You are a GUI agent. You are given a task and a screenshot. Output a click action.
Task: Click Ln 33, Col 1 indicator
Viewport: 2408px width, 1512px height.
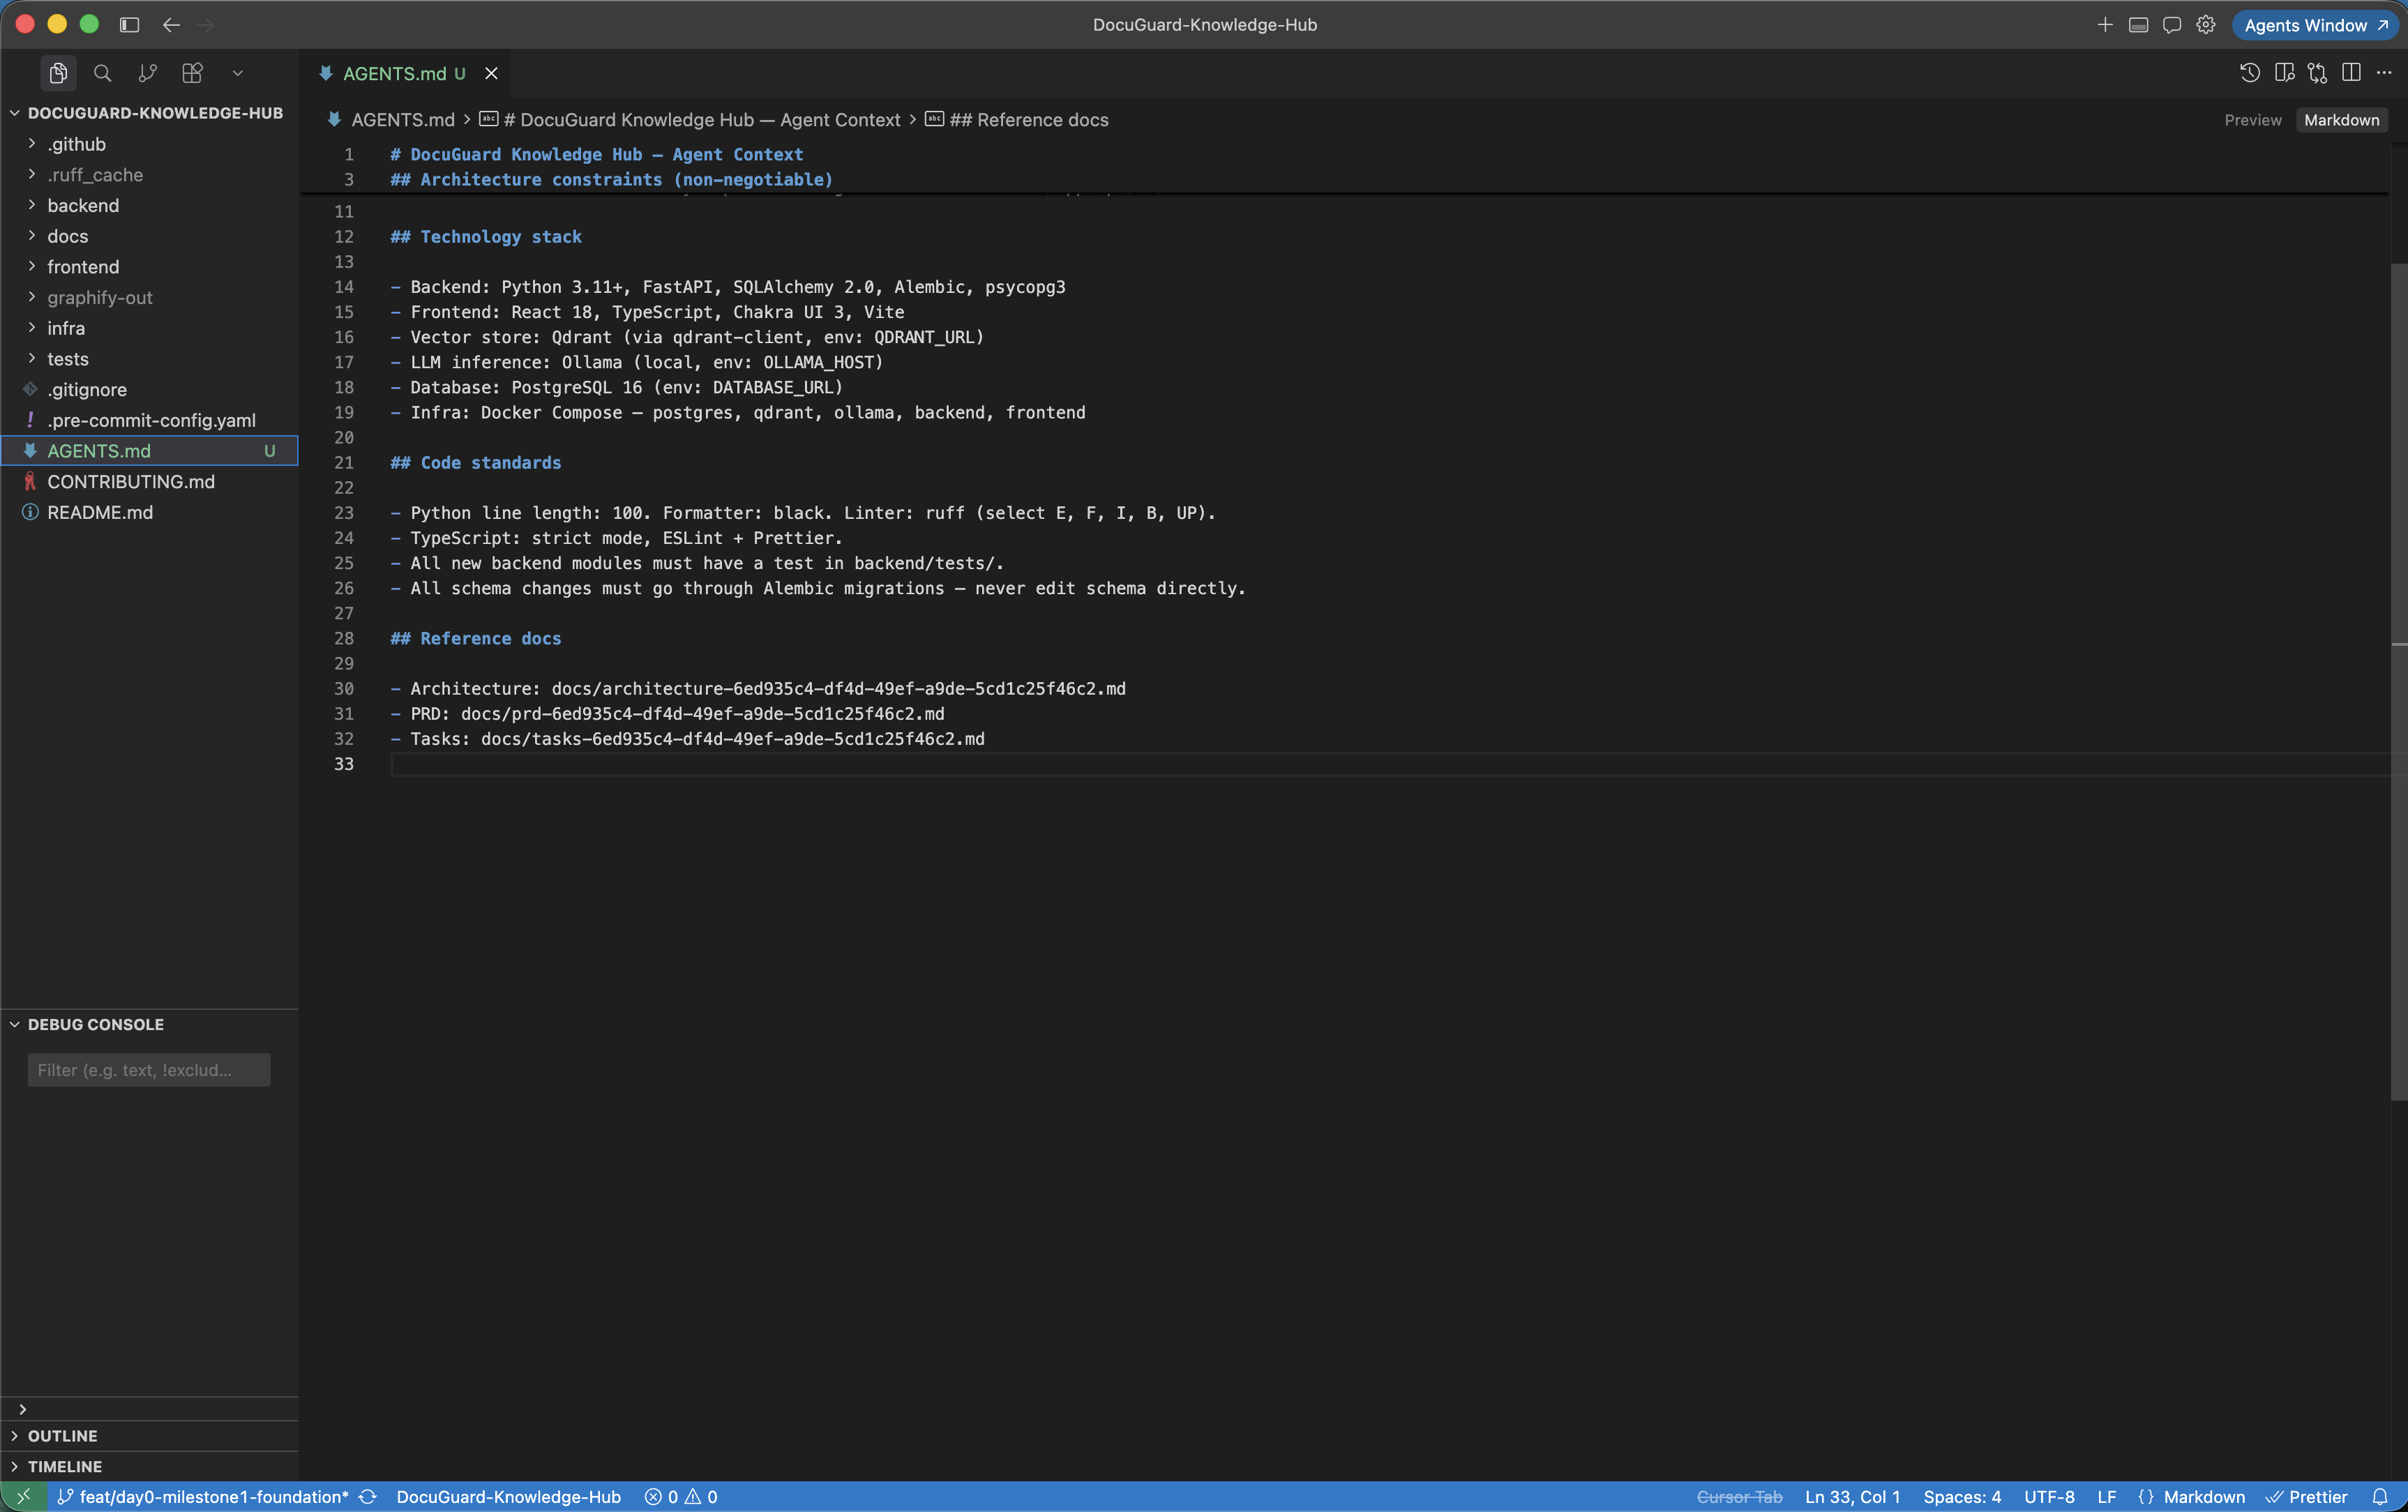click(x=1852, y=1497)
